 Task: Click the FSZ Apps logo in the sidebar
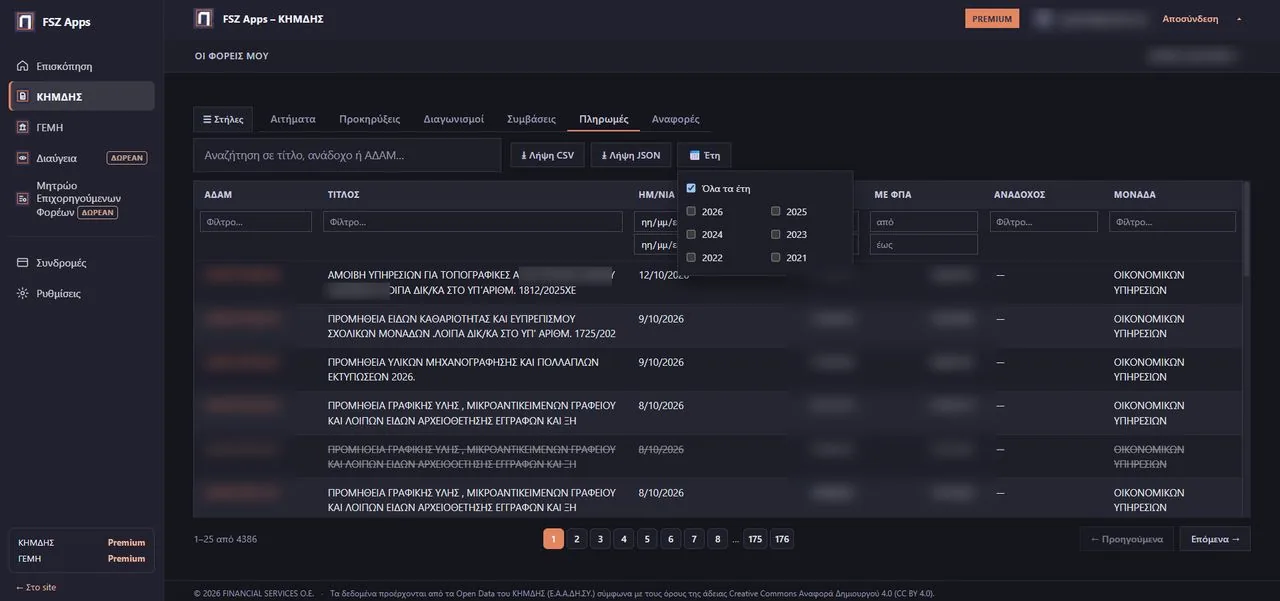(x=24, y=22)
